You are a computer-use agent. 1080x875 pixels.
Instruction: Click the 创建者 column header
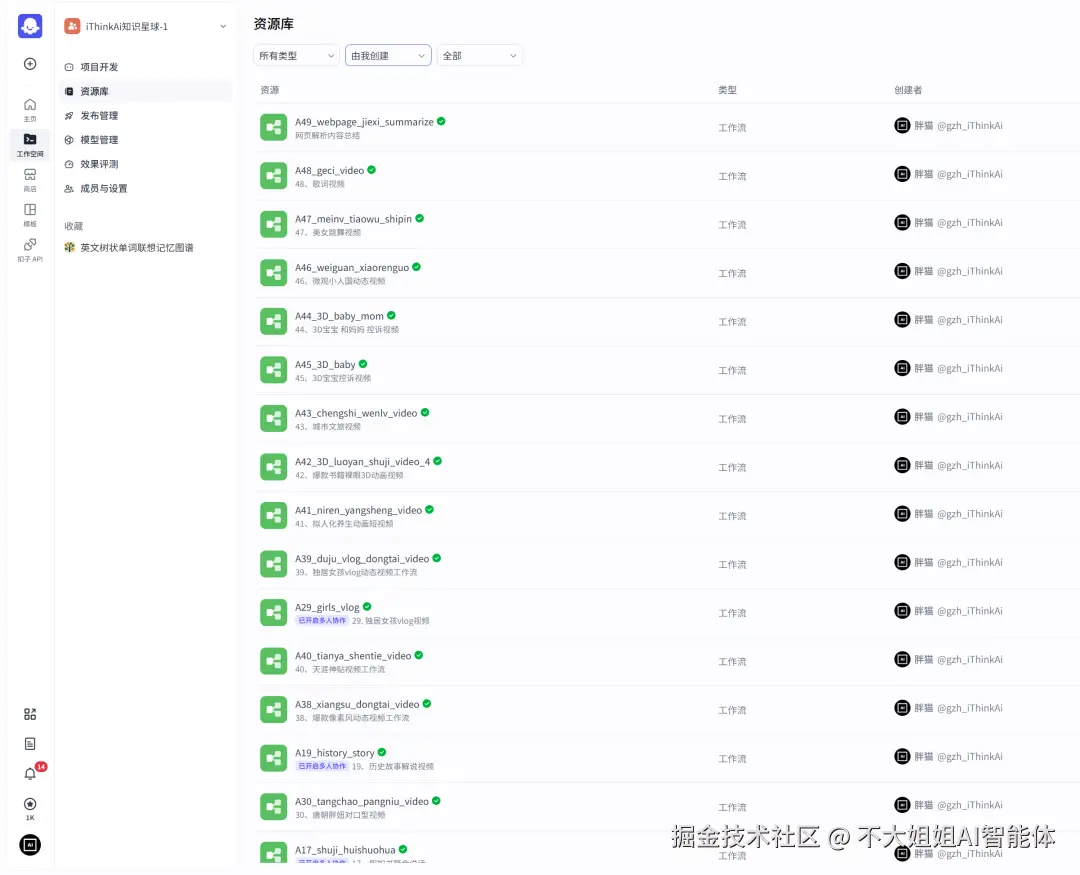[908, 90]
